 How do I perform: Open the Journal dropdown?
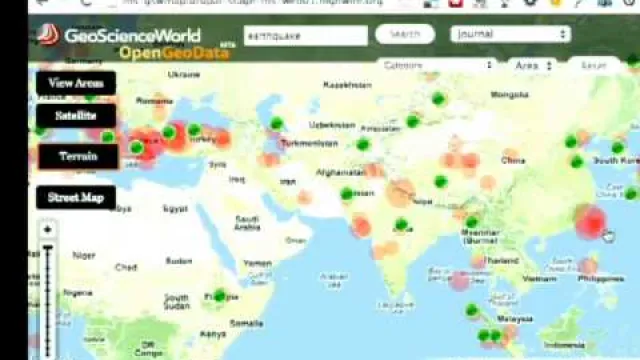[x=510, y=34]
